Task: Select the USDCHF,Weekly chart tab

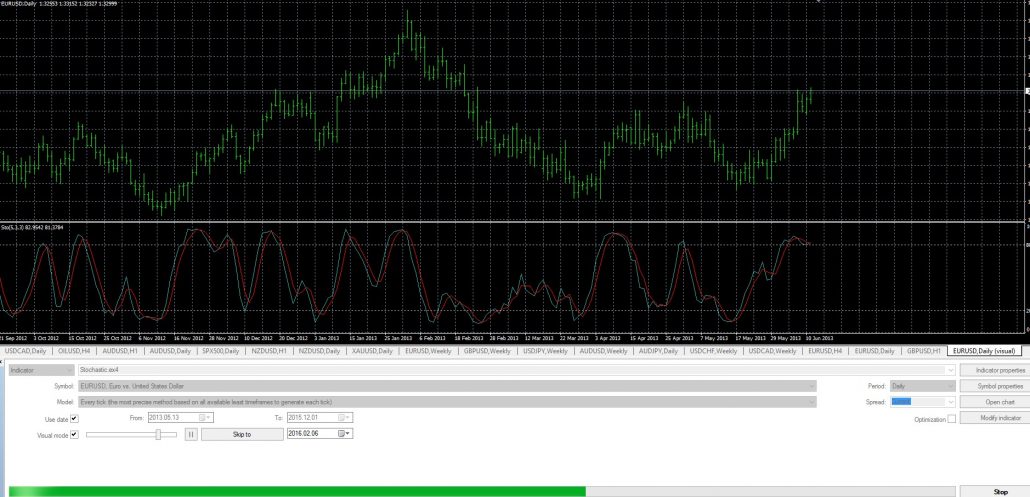Action: 713,351
